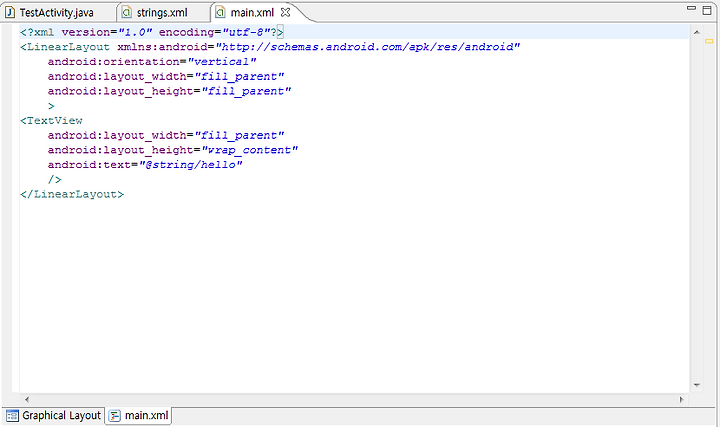Close the main.xml editor tab
The image size is (720, 427).
pyautogui.click(x=286, y=12)
